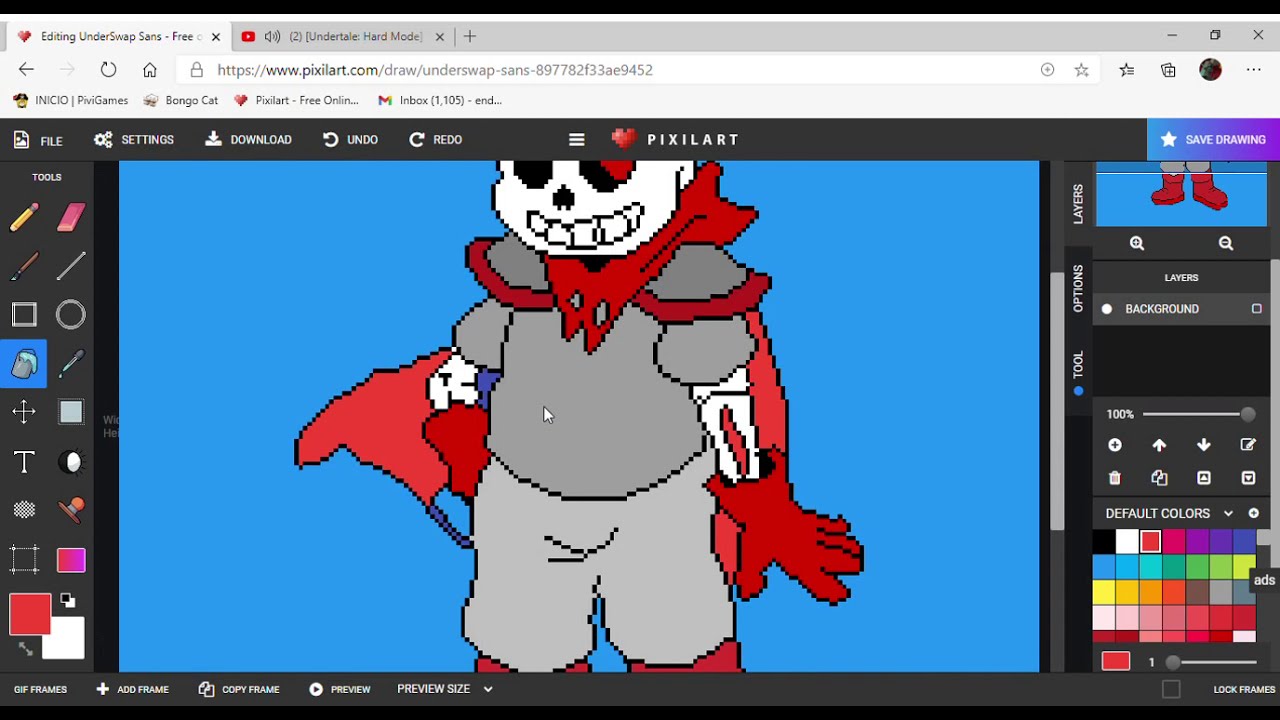The image size is (1280, 720).
Task: Zoom out on the preview thumbnail
Action: tap(1226, 243)
